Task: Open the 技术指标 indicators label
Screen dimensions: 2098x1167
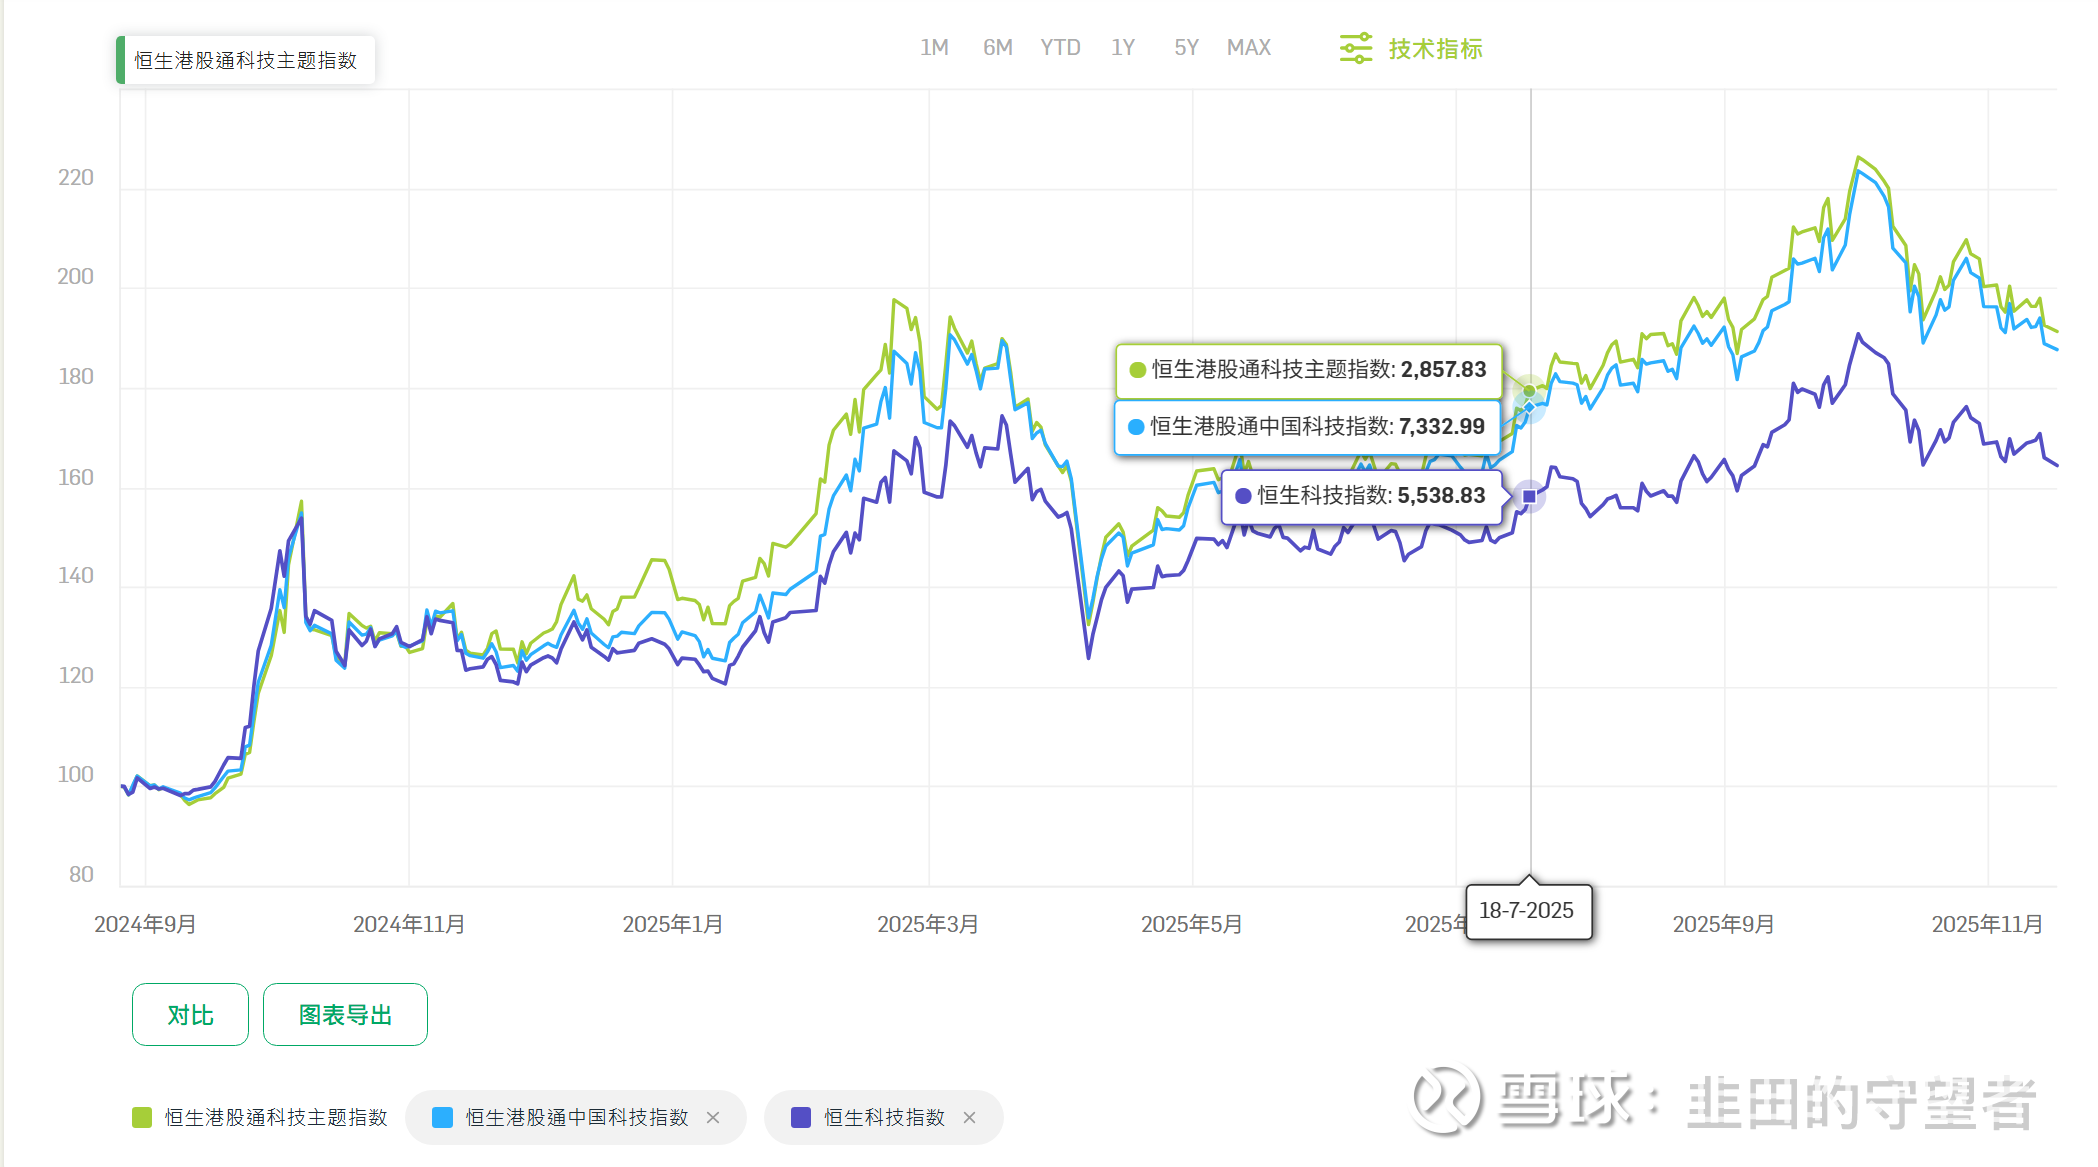Action: pyautogui.click(x=1435, y=48)
